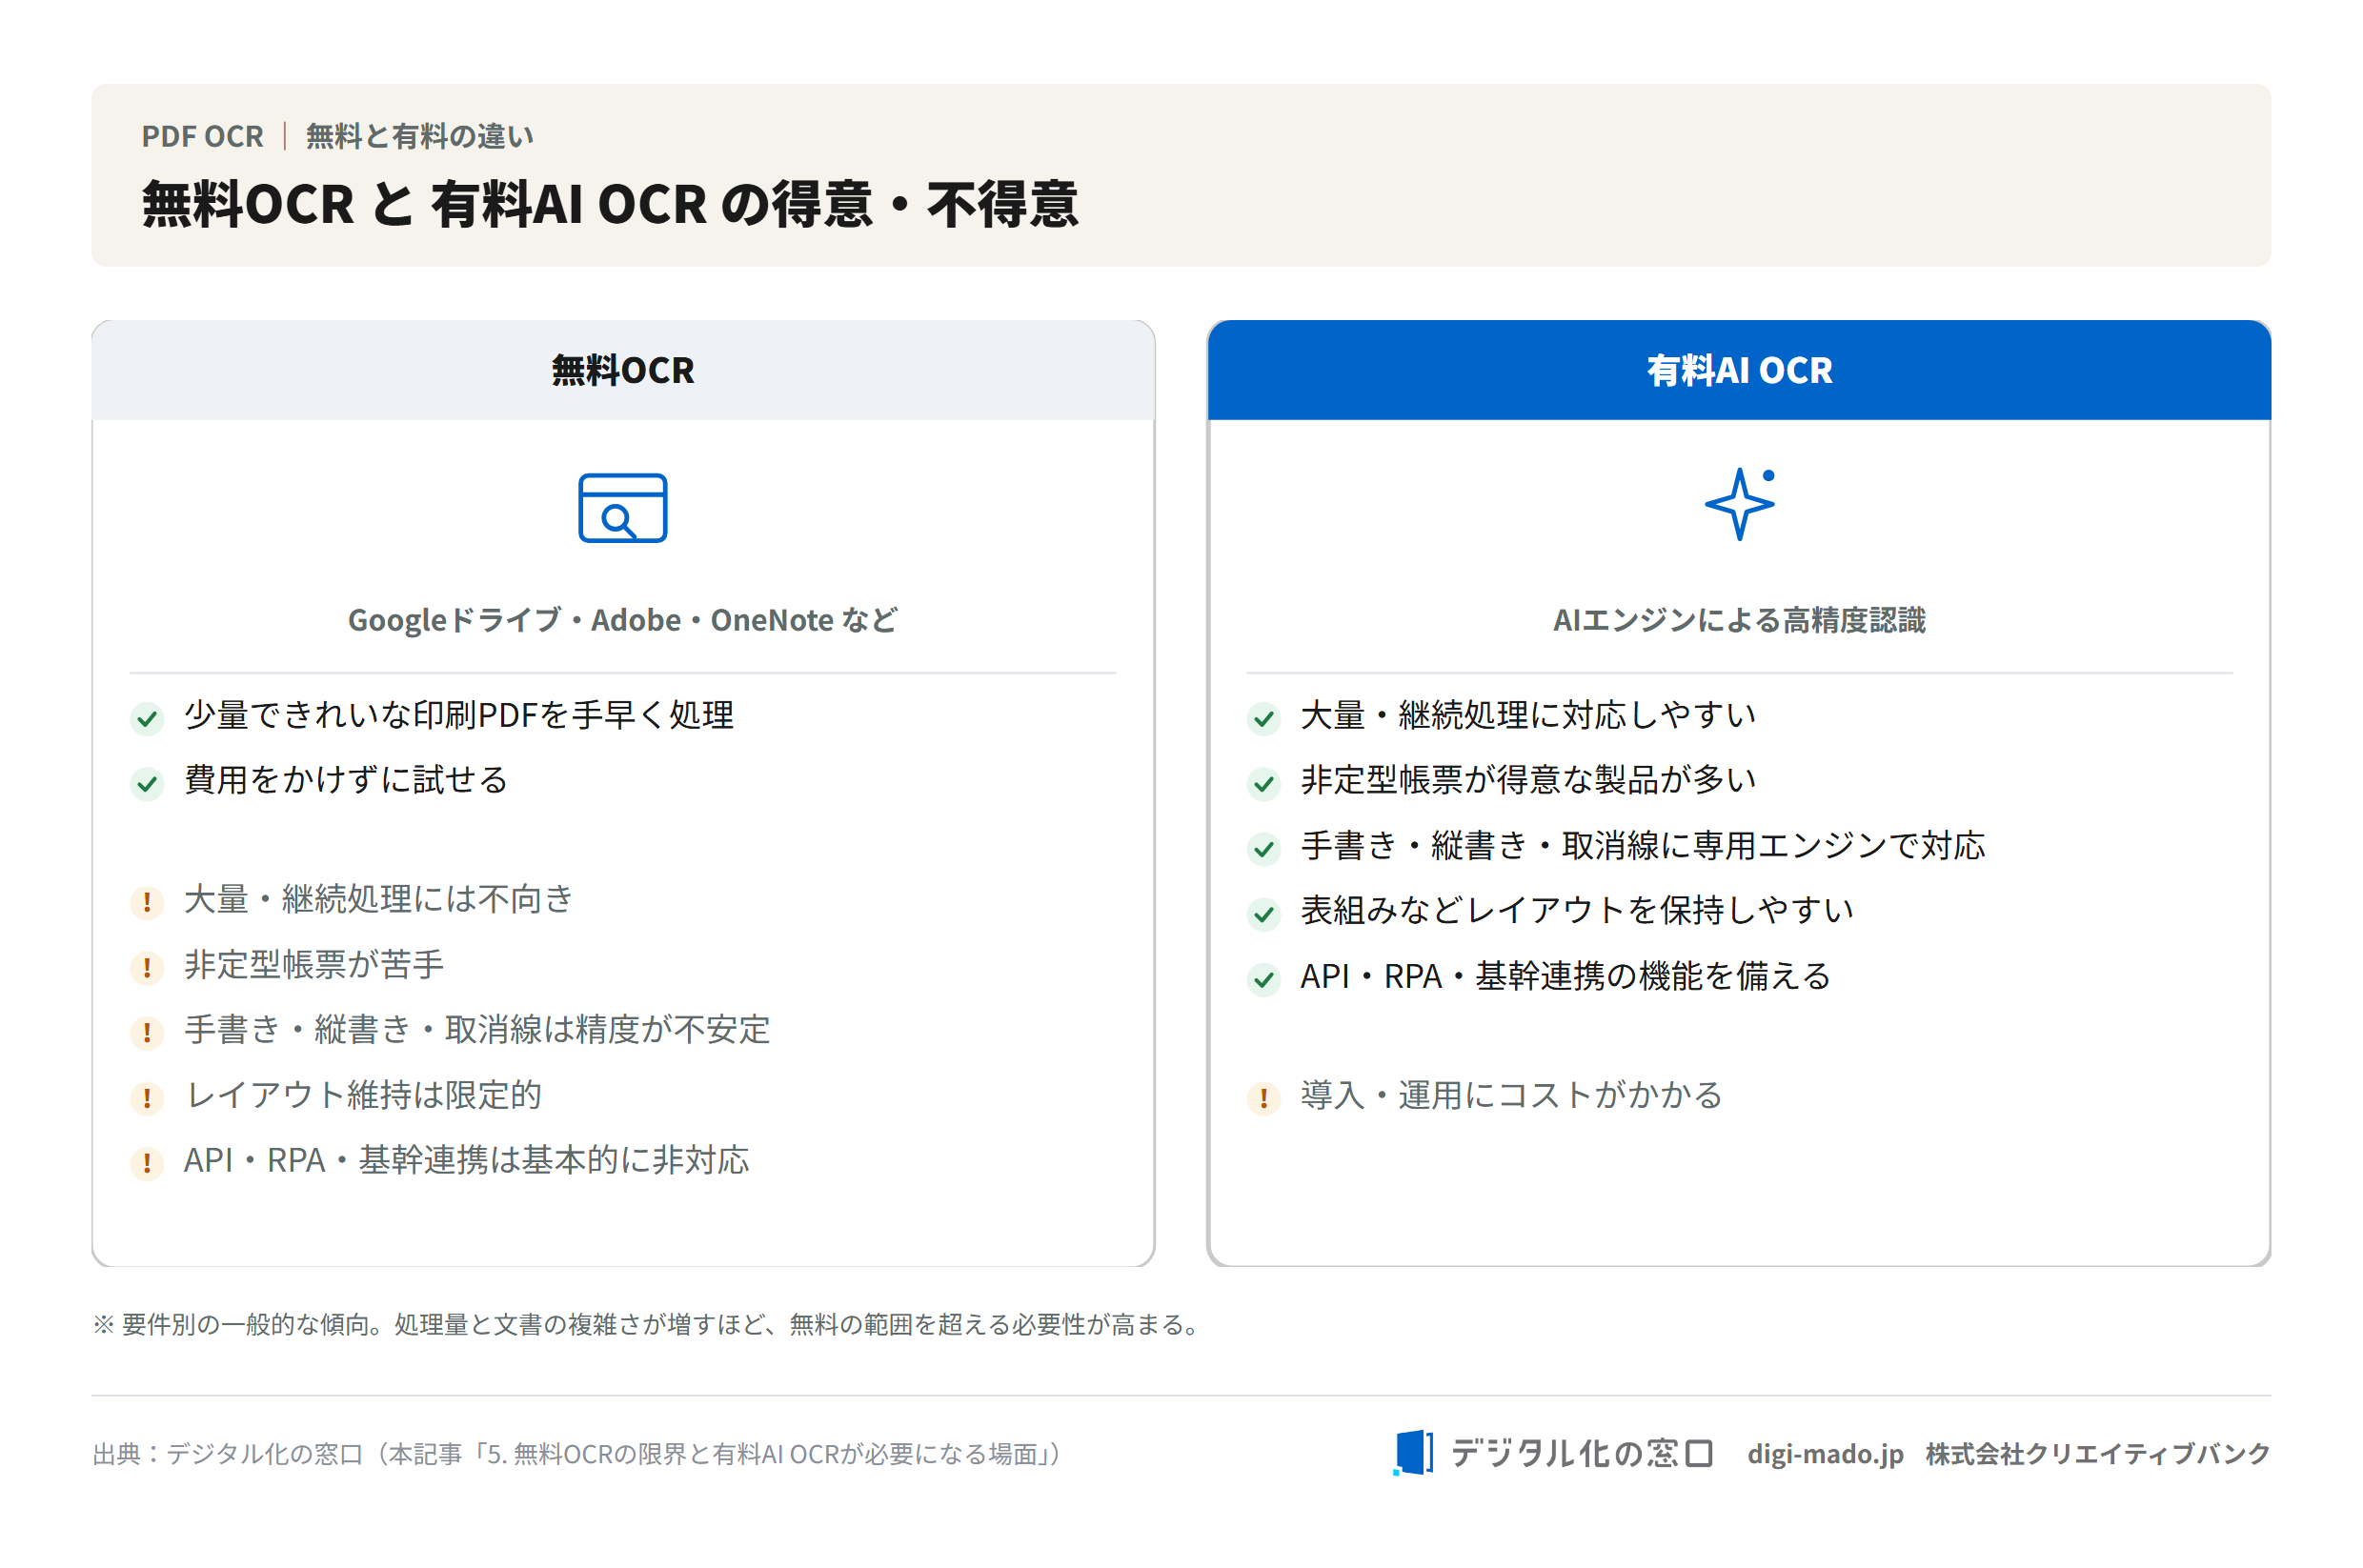Click the 出典：デジタル化の窓口 source line
This screenshot has height=1568, width=2363.
point(579,1453)
